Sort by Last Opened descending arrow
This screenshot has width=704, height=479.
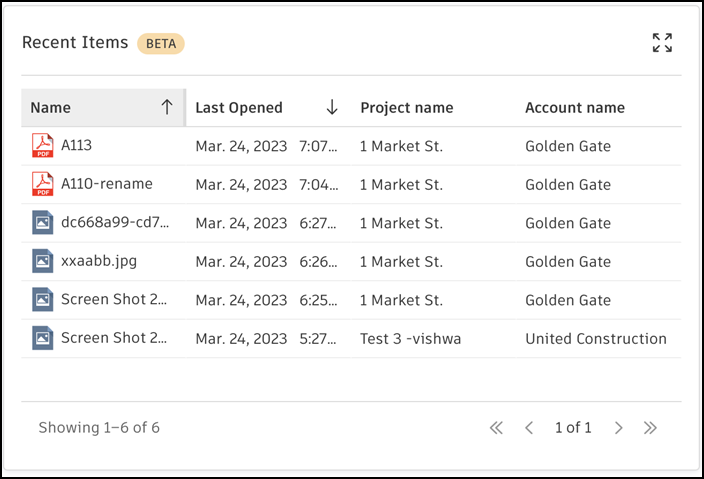click(x=332, y=108)
